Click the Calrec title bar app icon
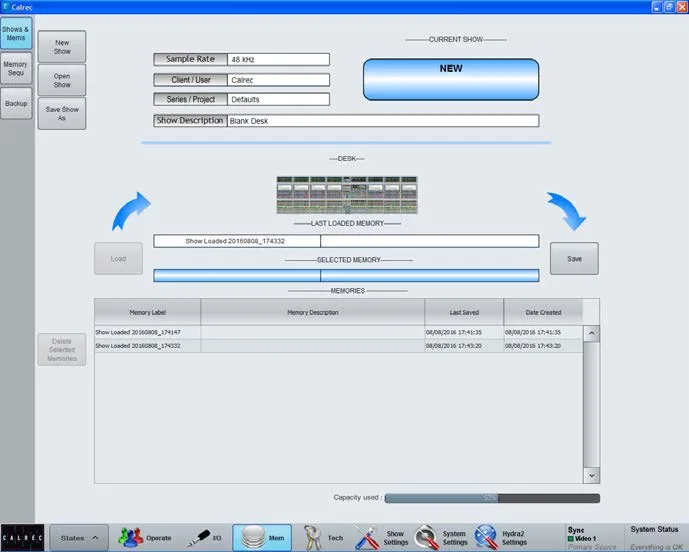This screenshot has height=552, width=689. point(6,7)
